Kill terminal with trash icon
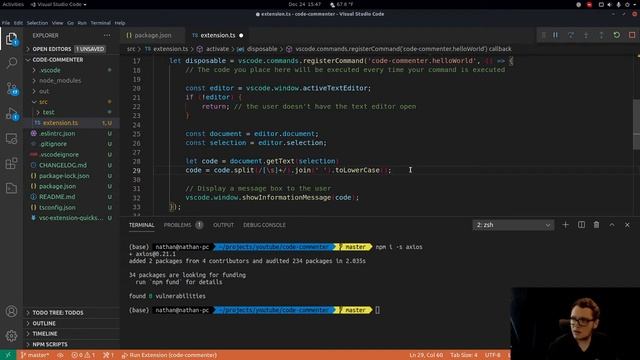 (x=596, y=225)
